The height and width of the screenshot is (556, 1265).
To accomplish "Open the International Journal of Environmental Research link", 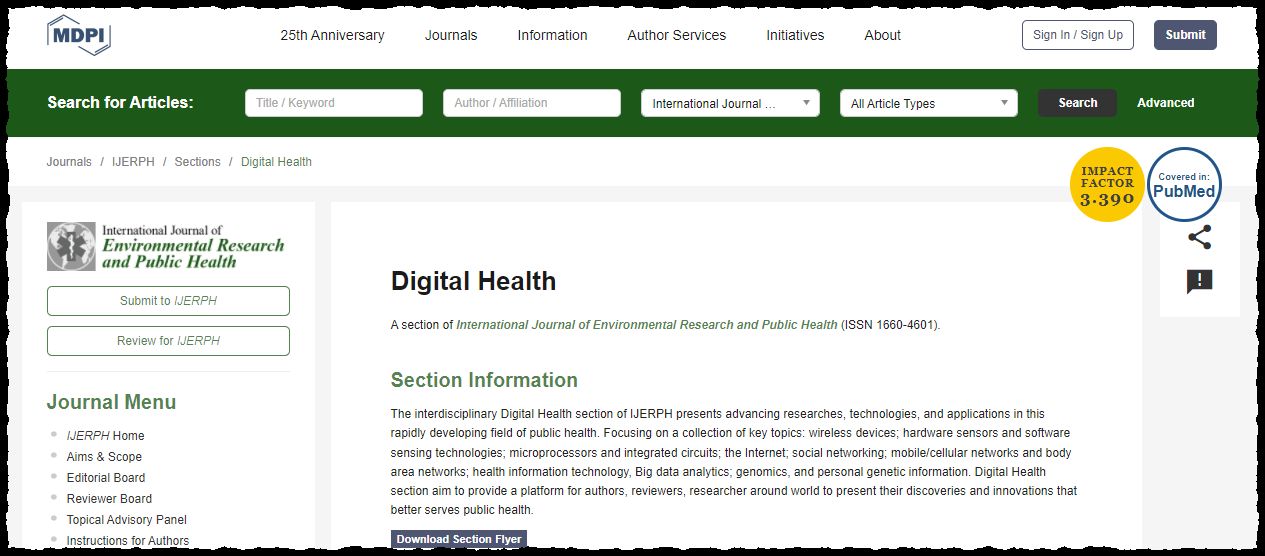I will coord(647,325).
